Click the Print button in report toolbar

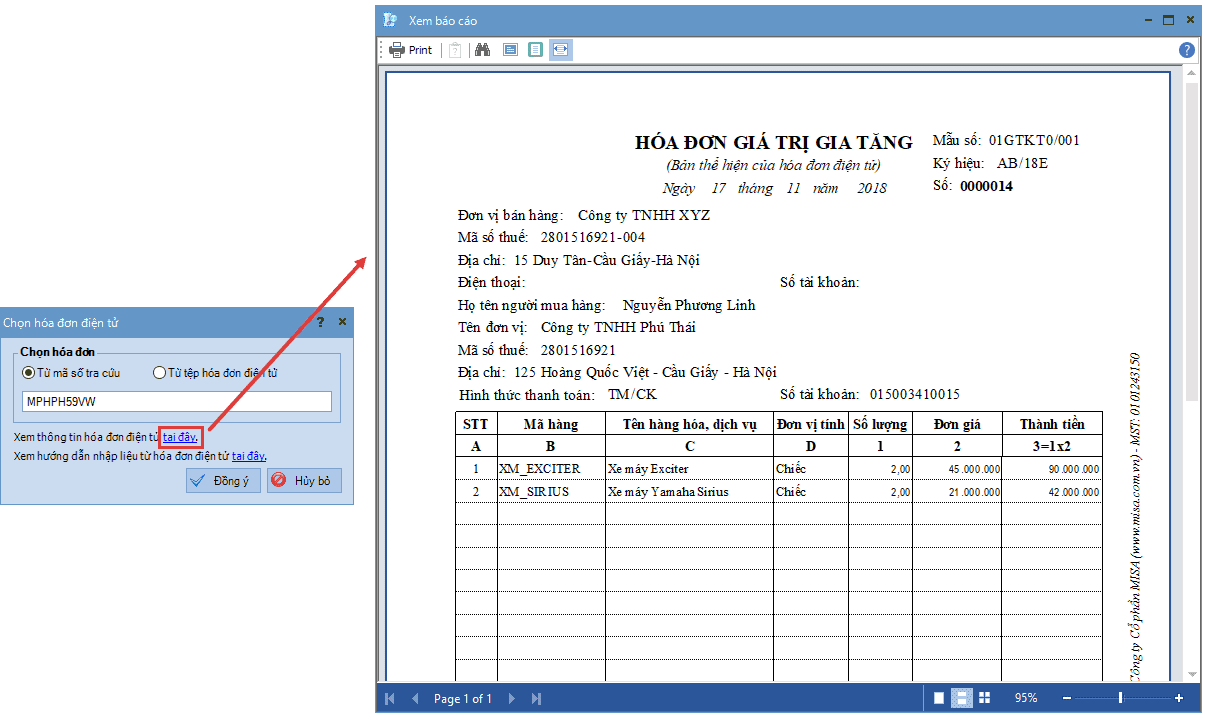point(410,50)
